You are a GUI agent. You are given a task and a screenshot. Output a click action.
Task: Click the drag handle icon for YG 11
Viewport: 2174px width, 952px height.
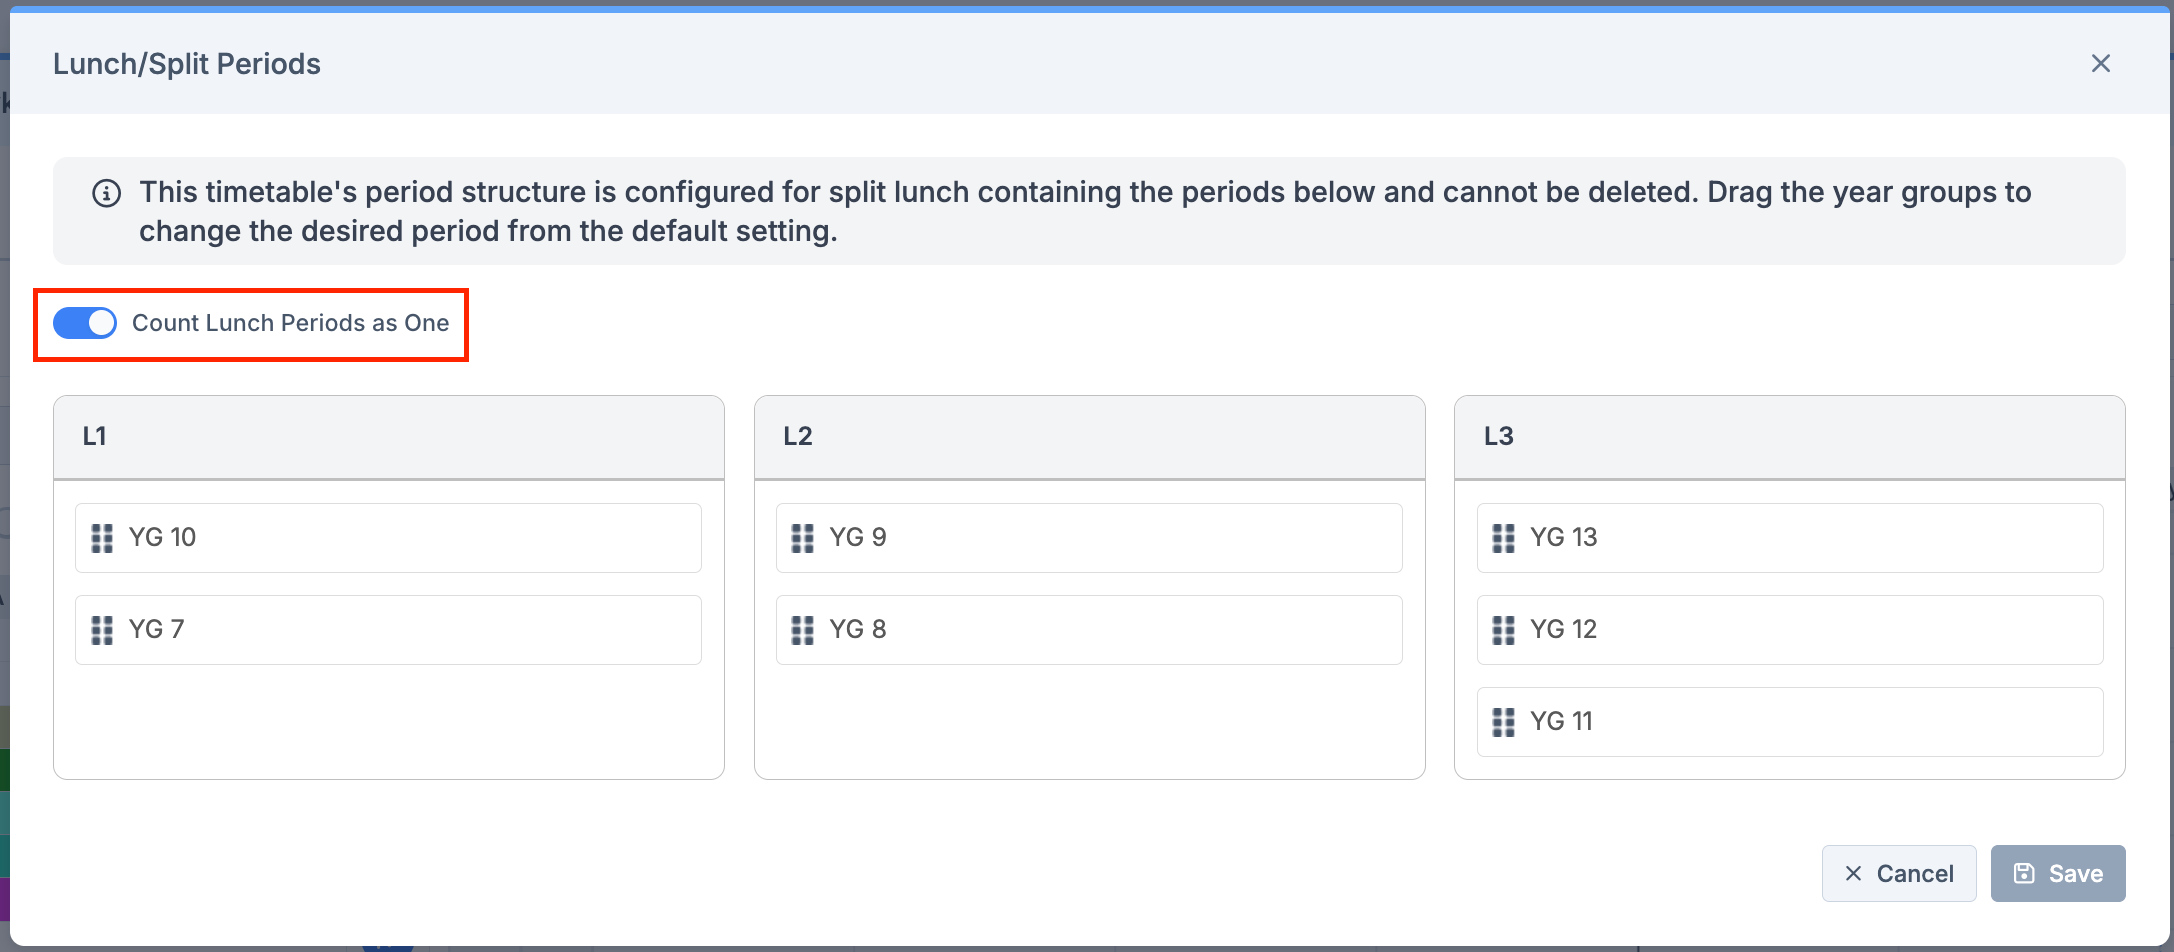(x=1503, y=722)
